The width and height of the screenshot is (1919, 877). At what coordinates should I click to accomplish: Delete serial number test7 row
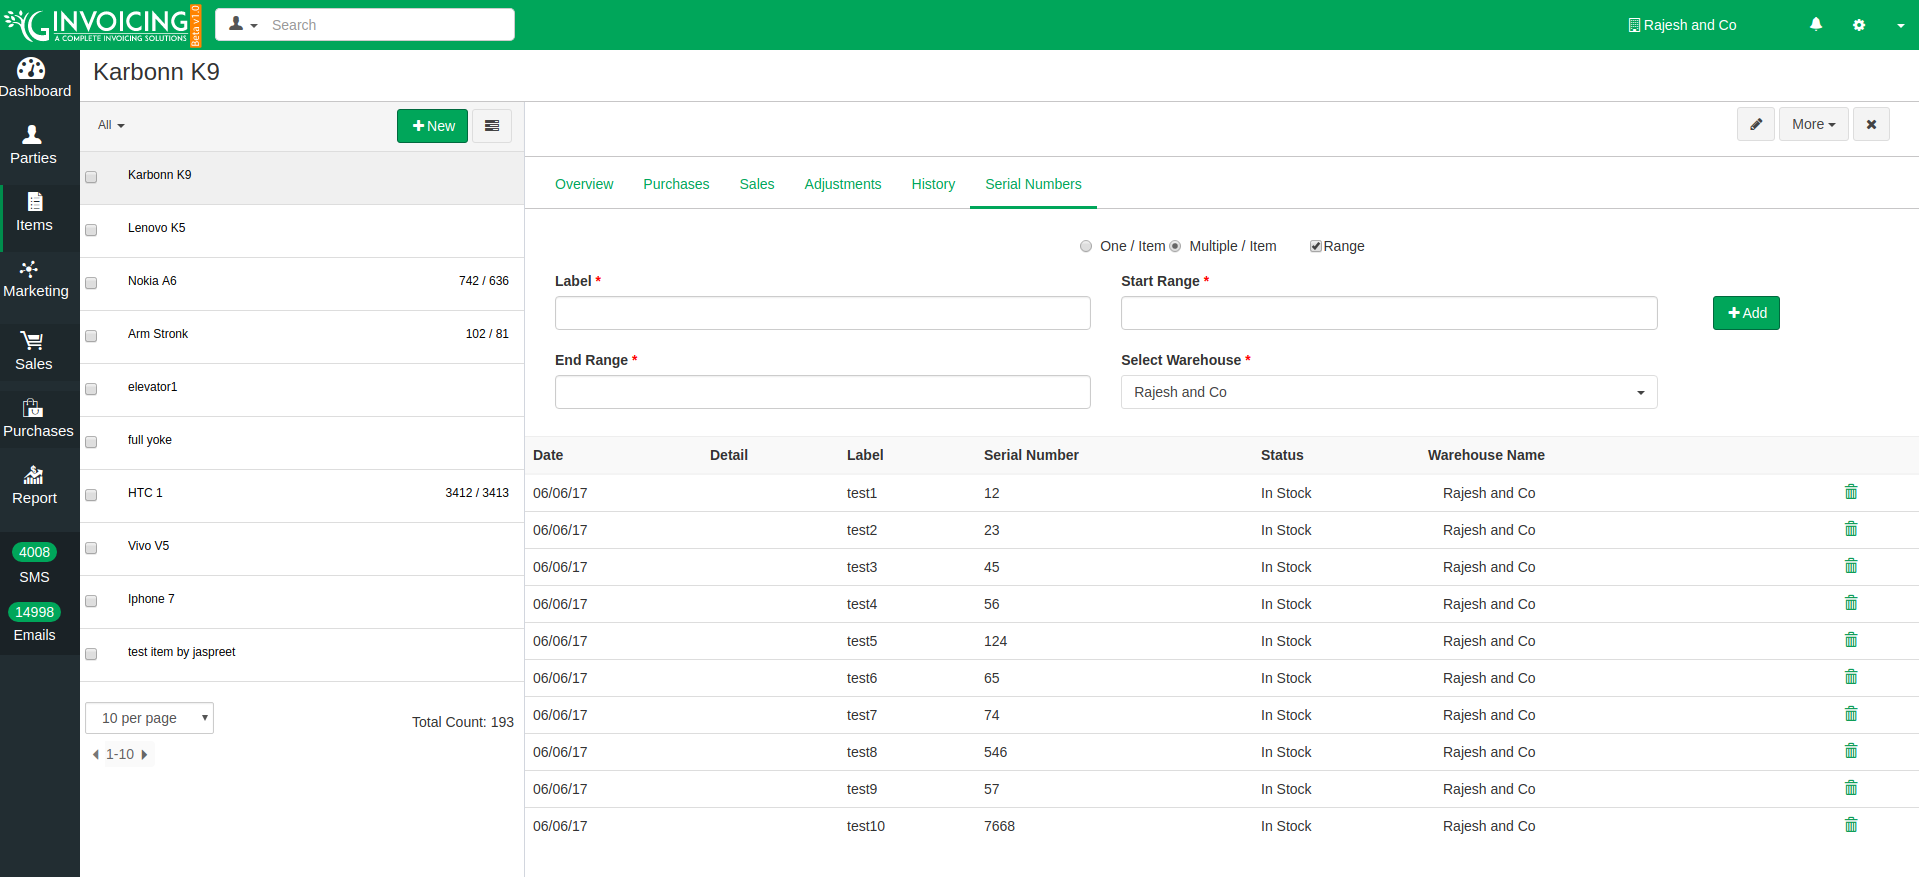(1851, 714)
